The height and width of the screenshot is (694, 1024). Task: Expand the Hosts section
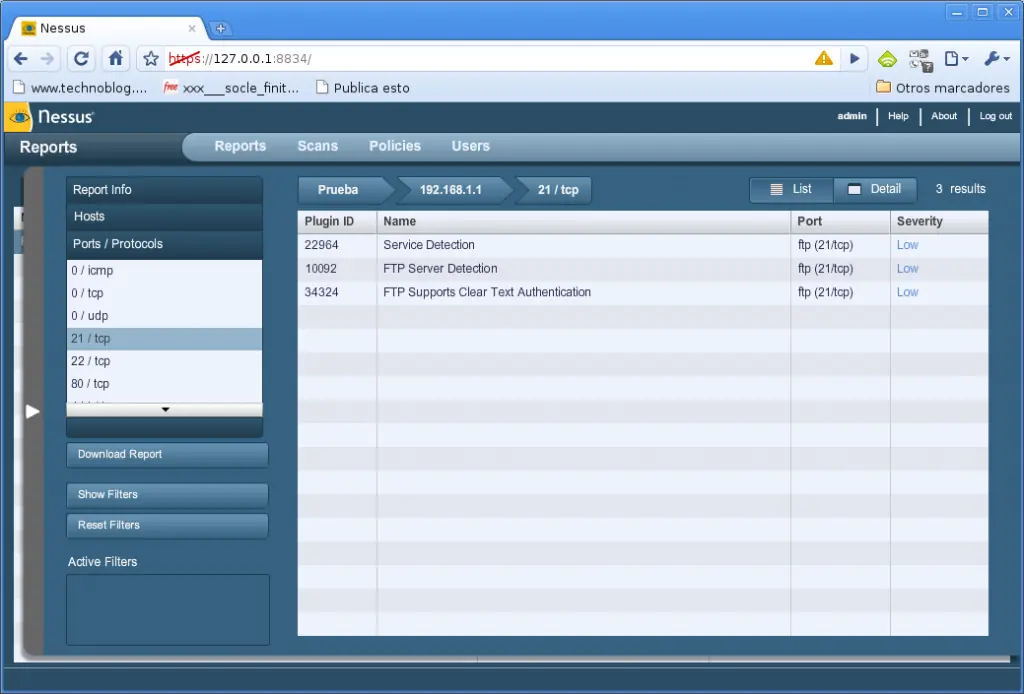coord(164,217)
